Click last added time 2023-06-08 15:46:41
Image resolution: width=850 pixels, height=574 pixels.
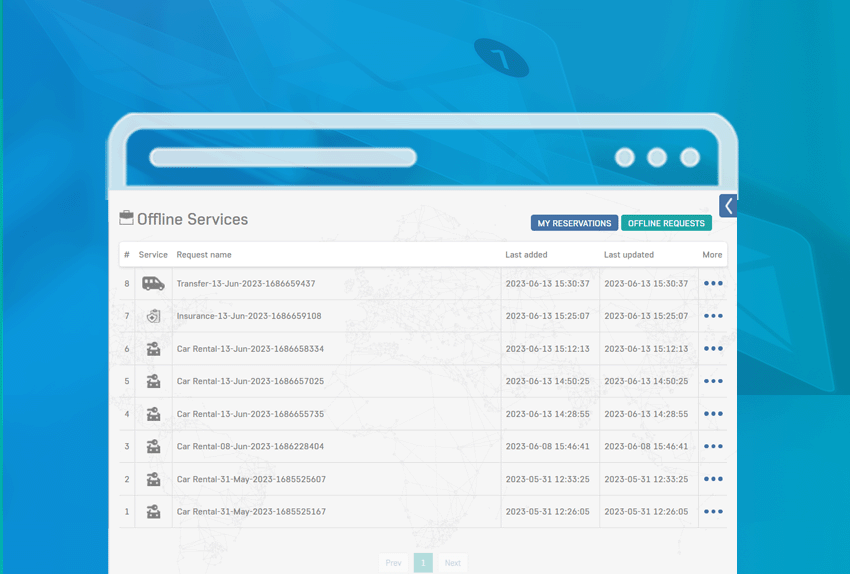548,446
